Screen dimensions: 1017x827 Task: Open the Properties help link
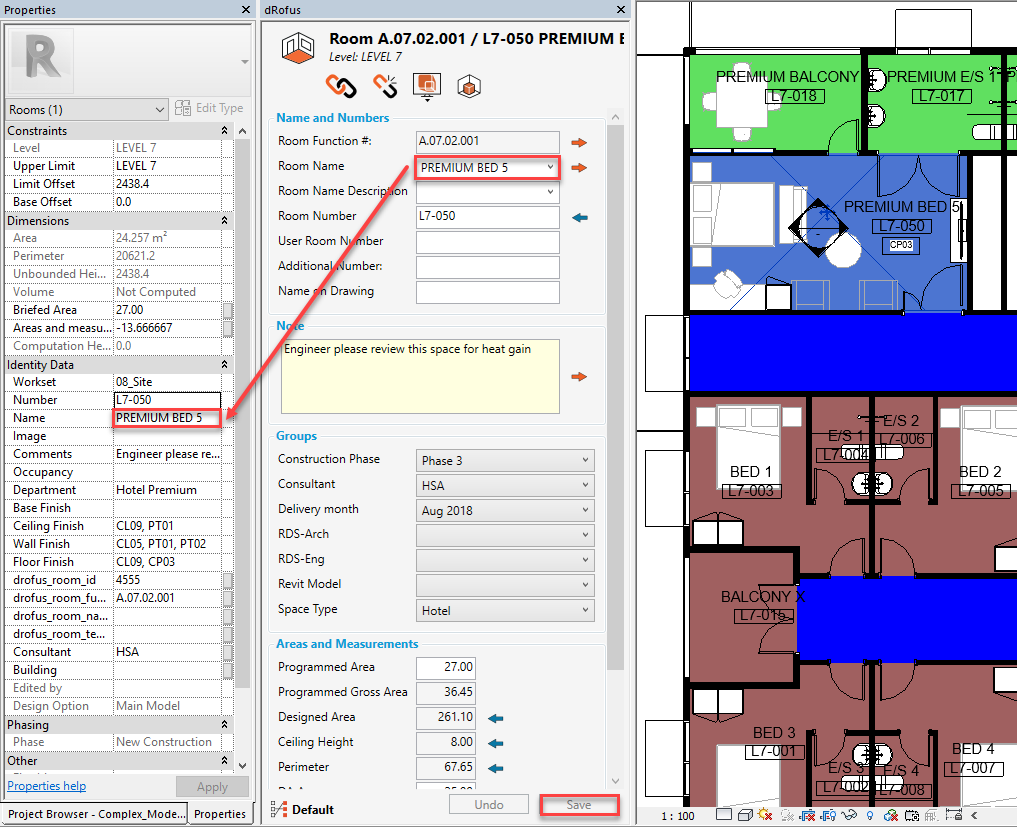[47, 786]
